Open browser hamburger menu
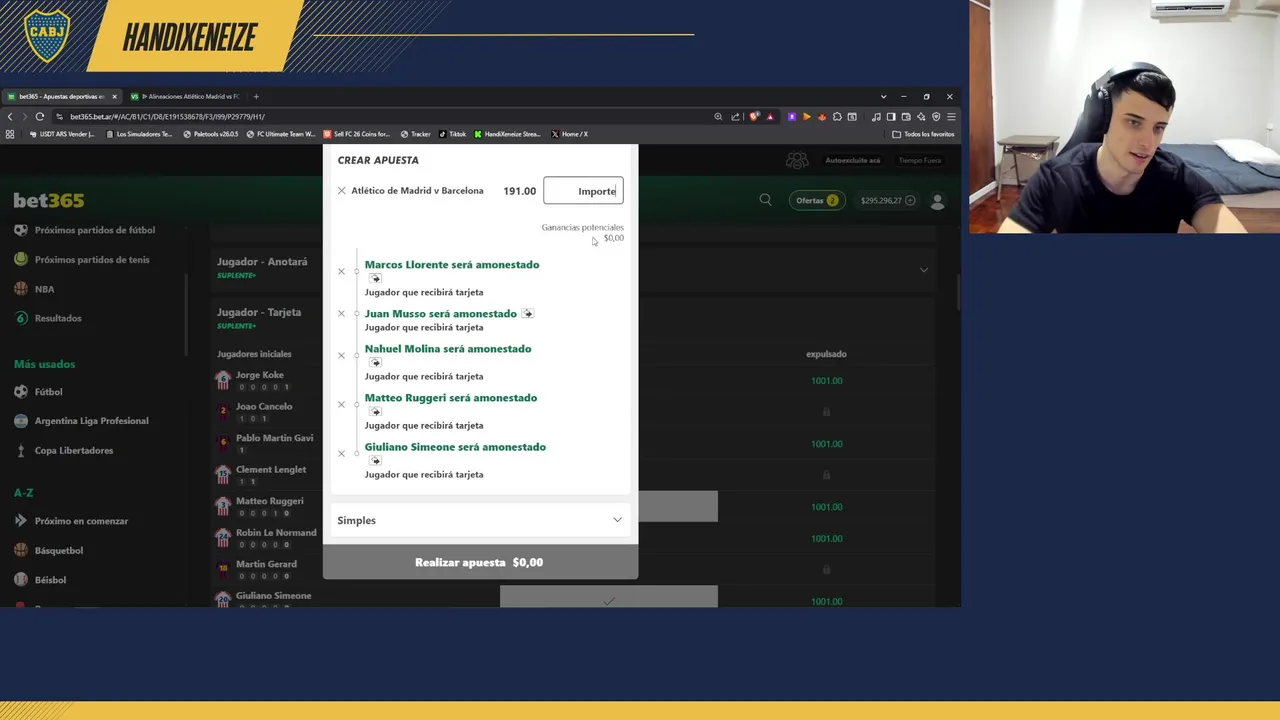 click(x=951, y=117)
